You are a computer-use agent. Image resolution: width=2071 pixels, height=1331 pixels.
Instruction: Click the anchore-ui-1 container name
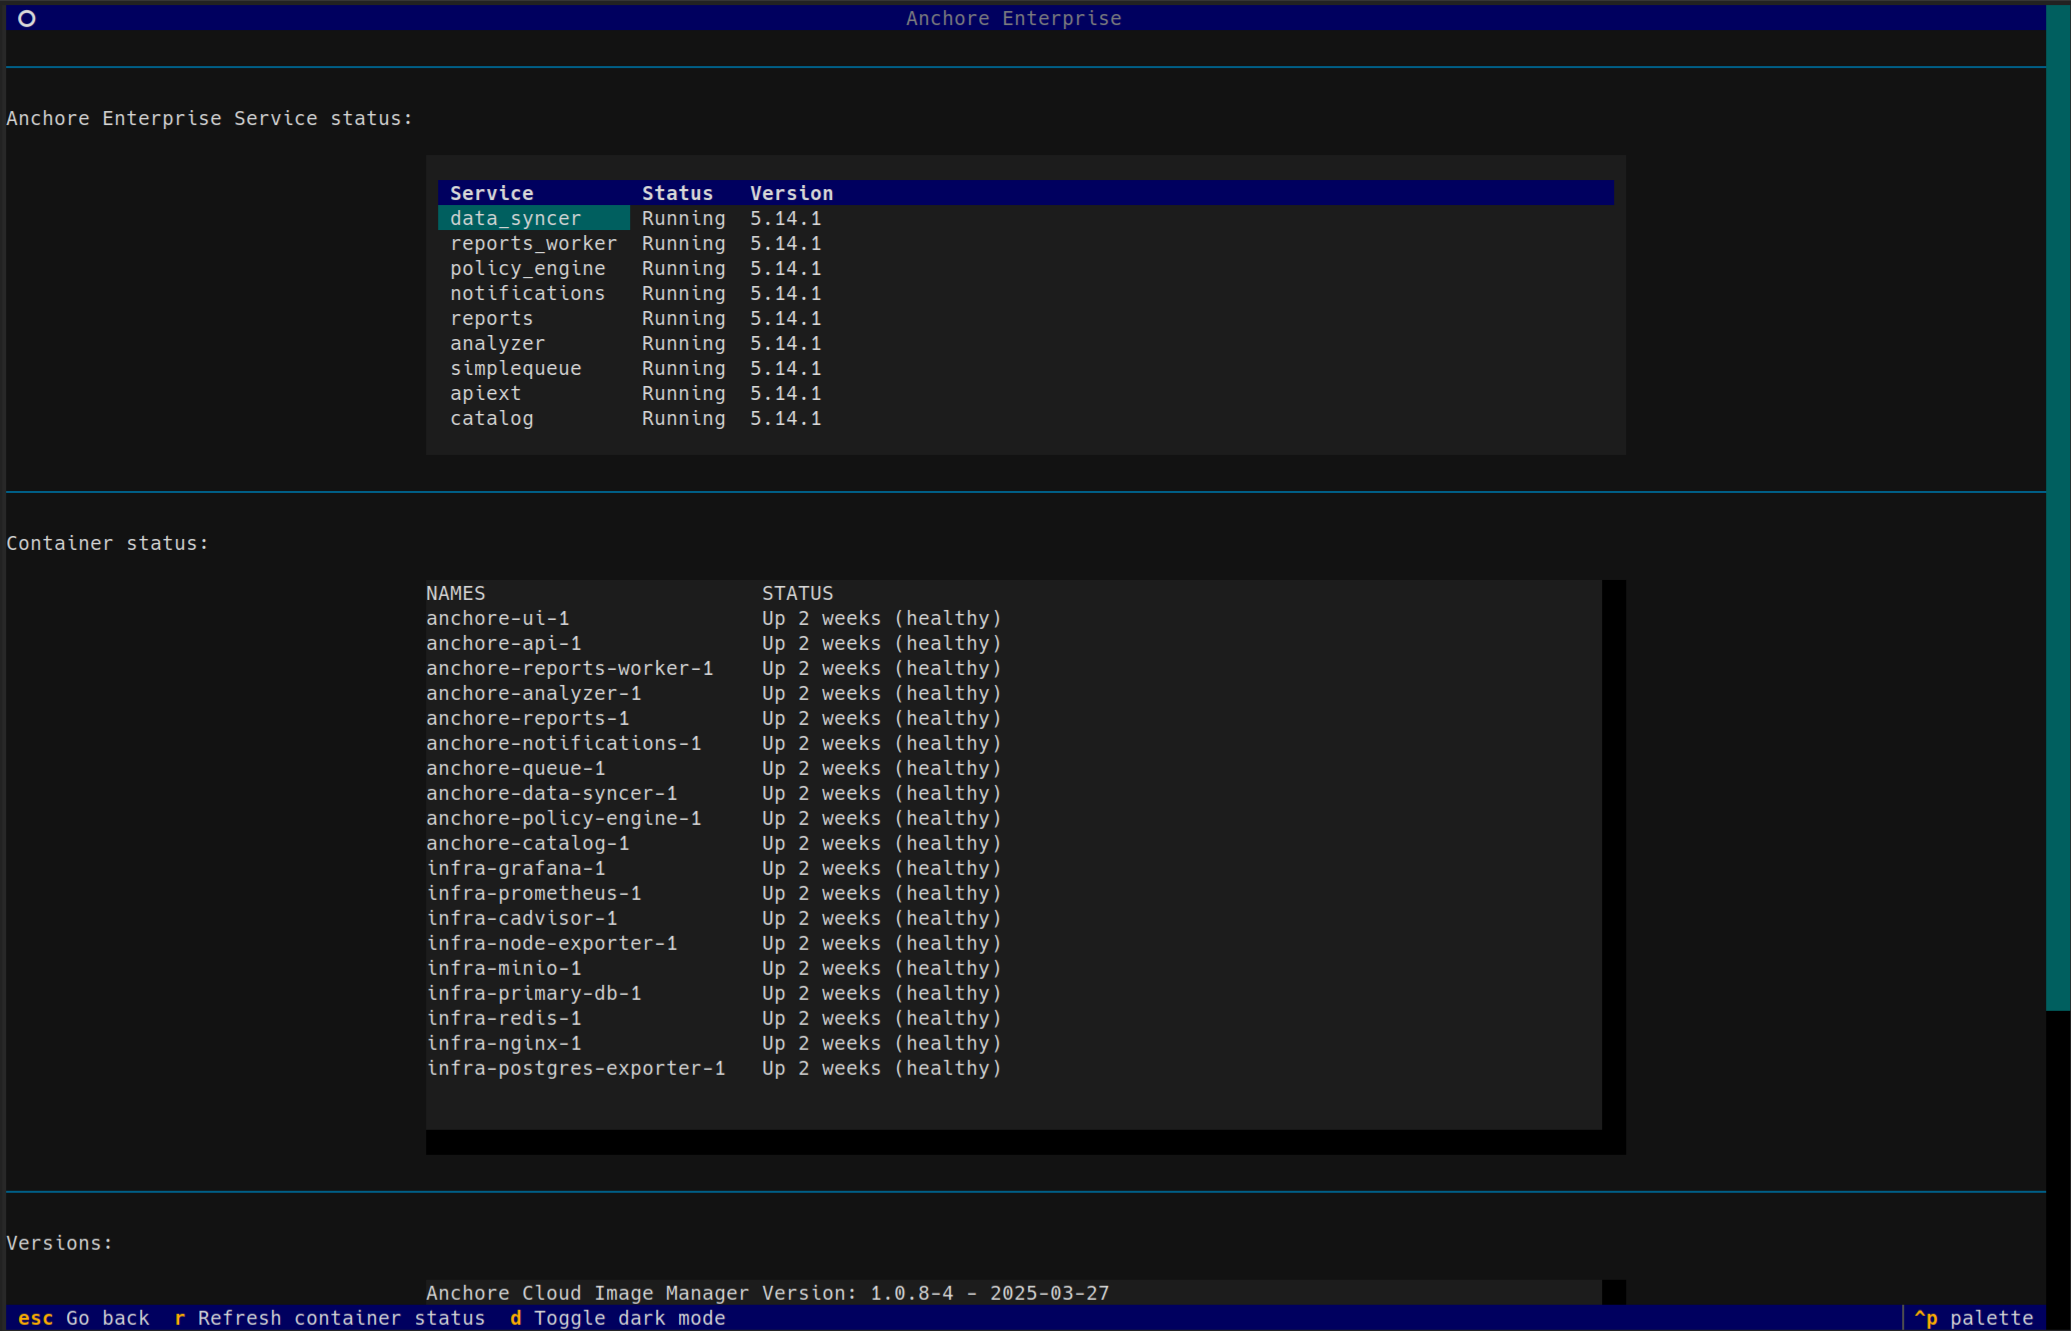497,618
